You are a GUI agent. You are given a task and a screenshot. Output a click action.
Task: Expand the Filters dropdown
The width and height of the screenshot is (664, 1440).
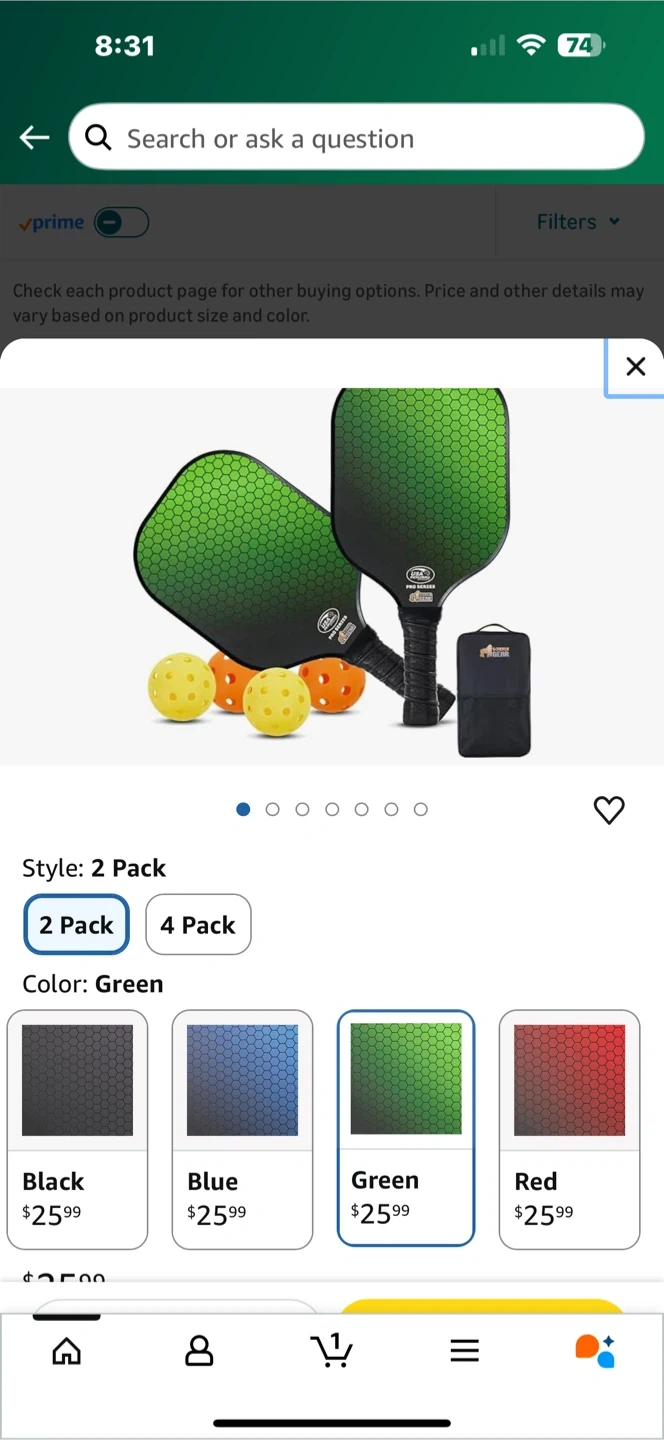(578, 222)
